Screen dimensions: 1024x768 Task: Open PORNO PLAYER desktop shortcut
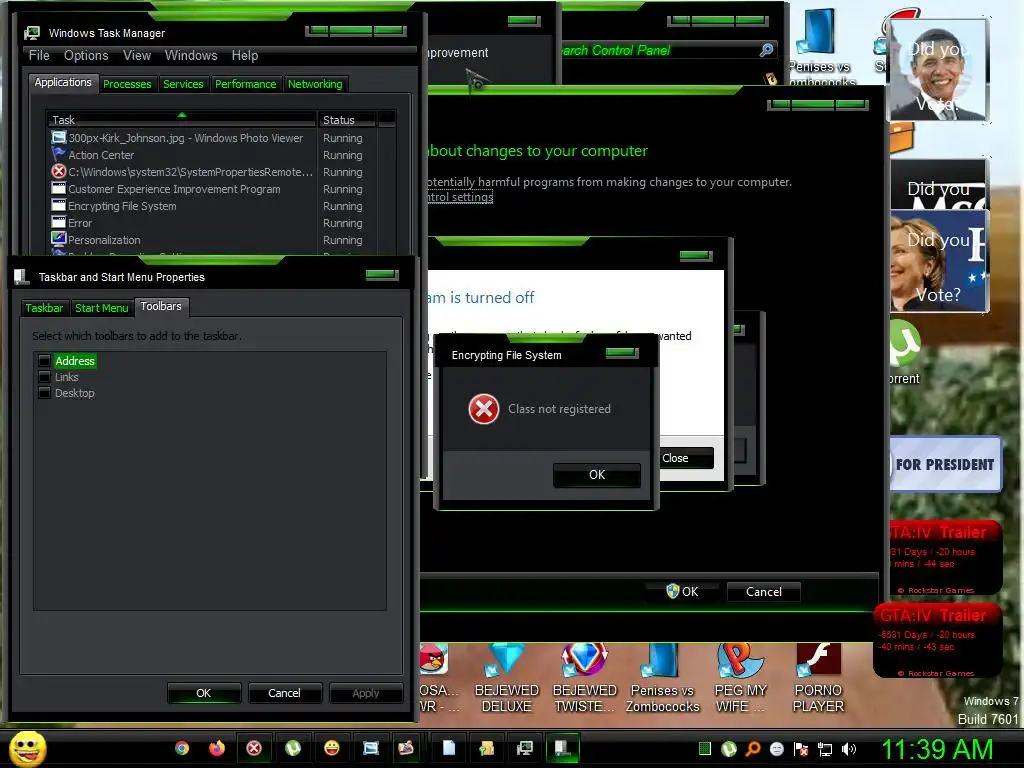click(x=818, y=678)
